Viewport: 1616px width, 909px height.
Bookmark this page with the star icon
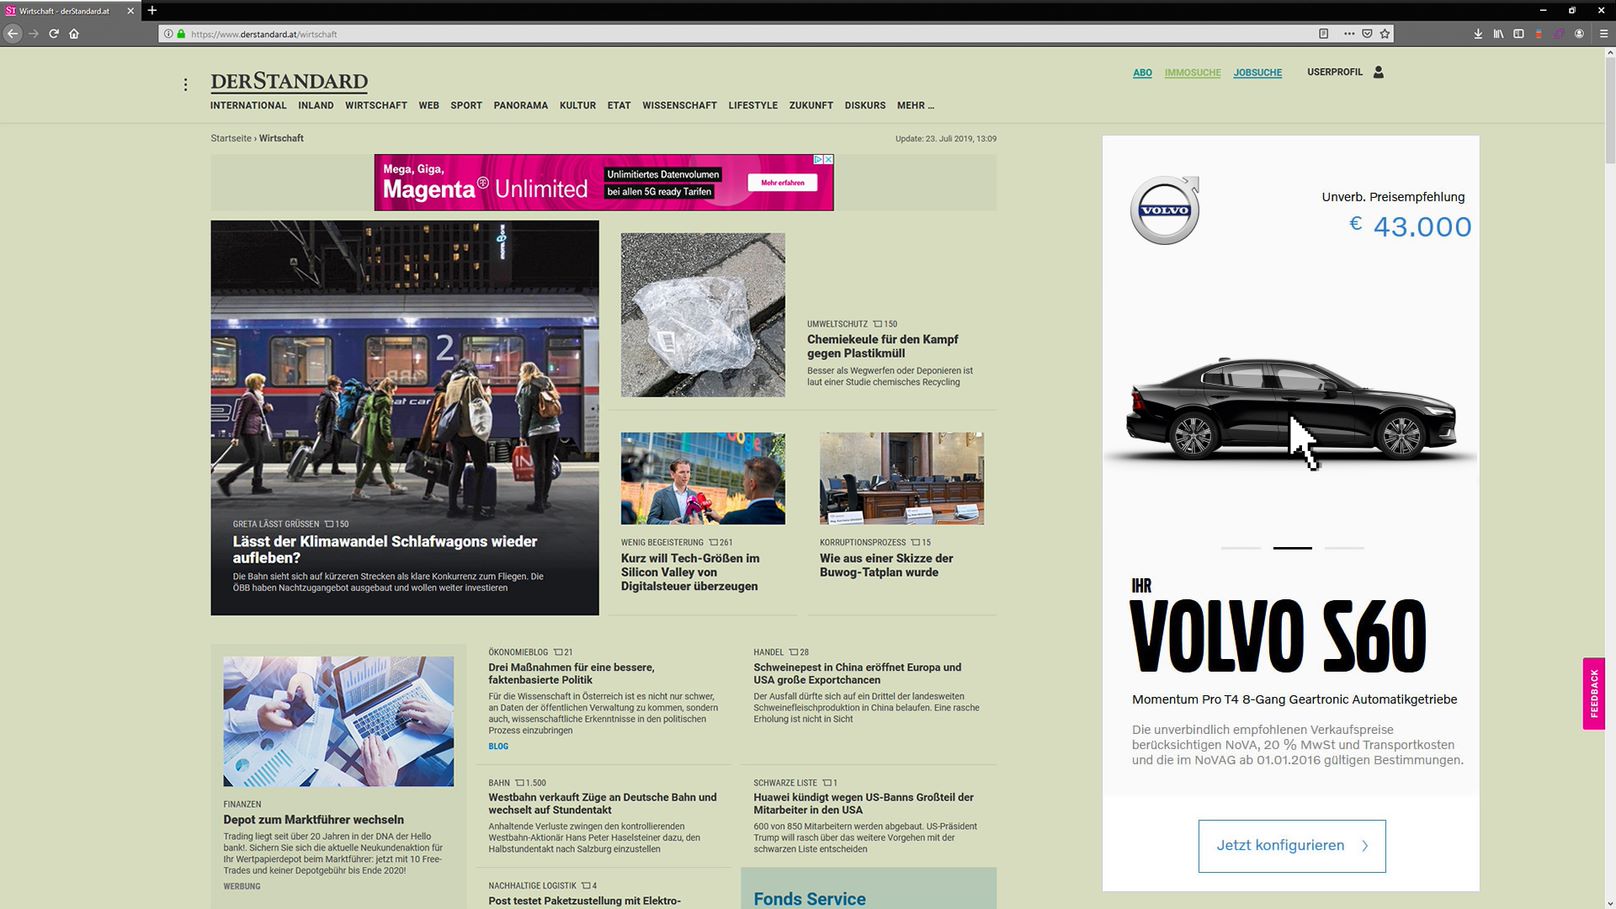coord(1385,33)
